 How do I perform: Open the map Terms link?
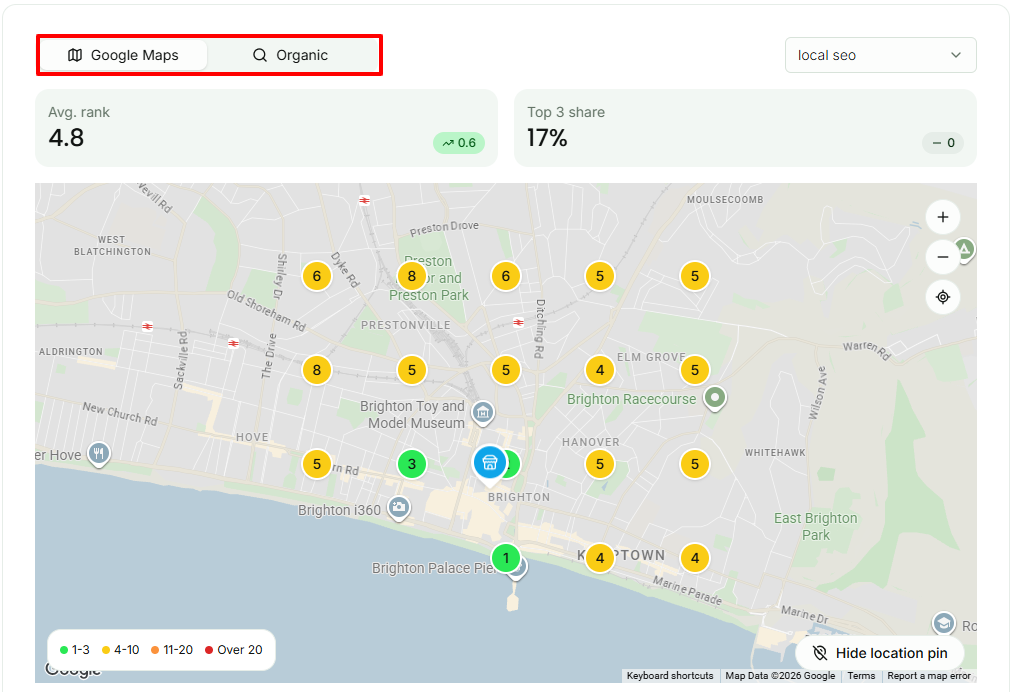(x=861, y=675)
